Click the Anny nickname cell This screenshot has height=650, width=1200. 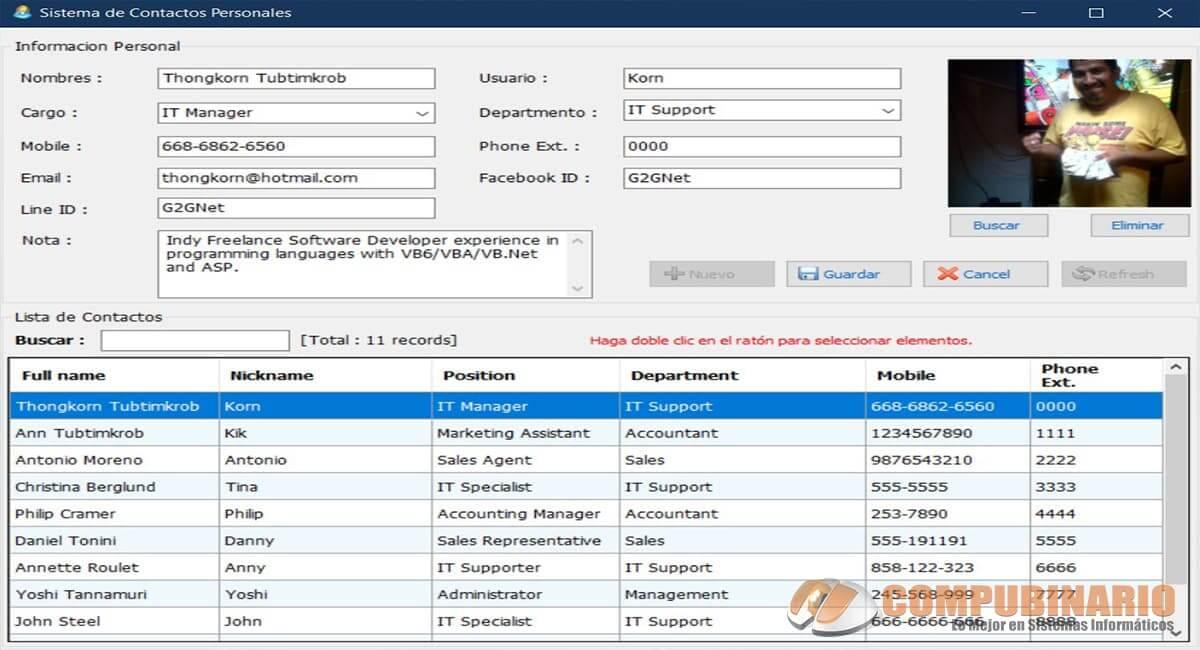point(325,568)
